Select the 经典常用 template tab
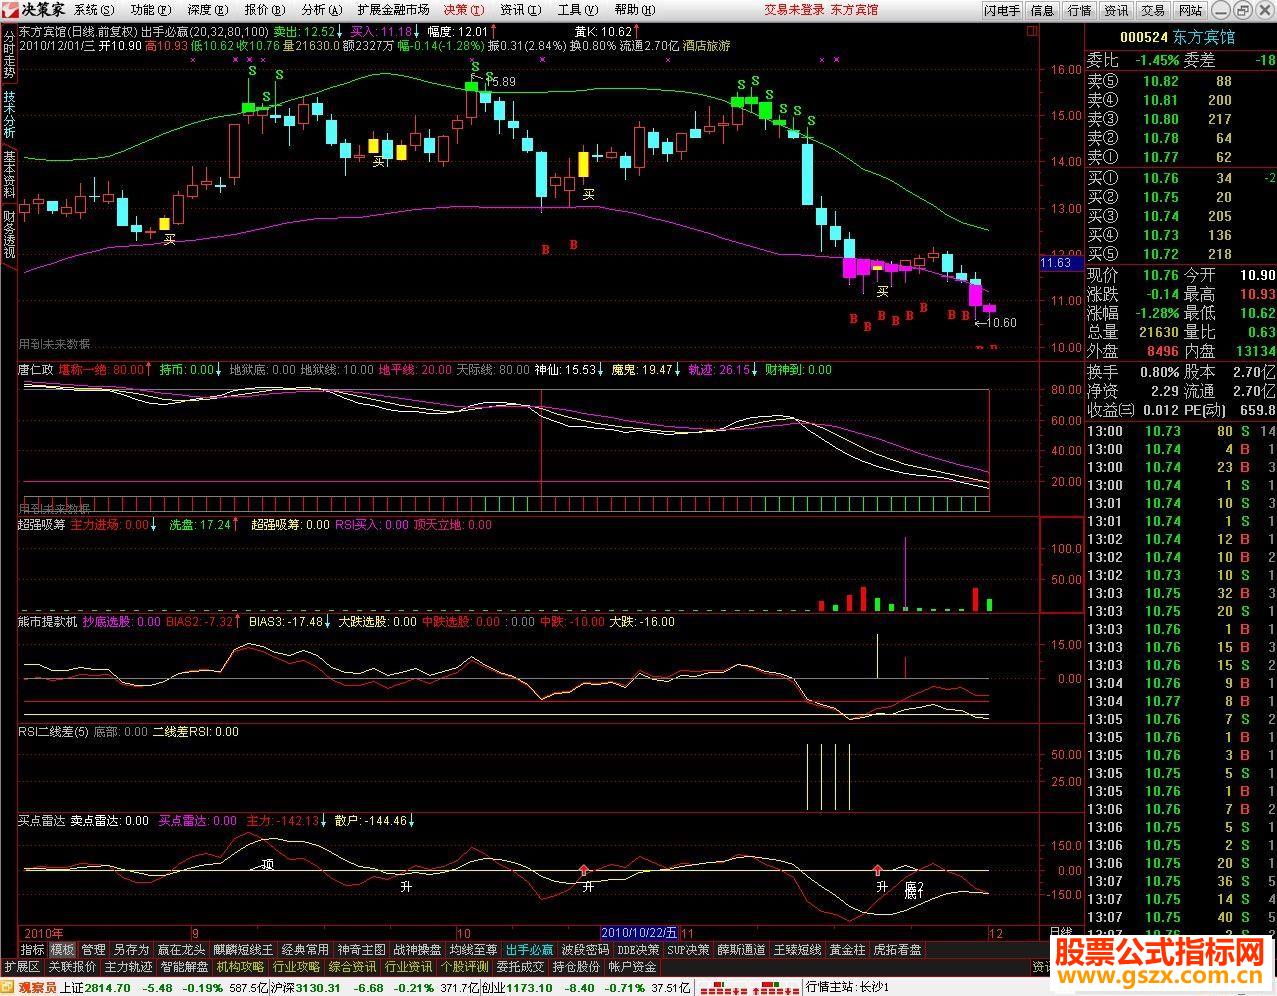The image size is (1277, 996). click(x=305, y=949)
